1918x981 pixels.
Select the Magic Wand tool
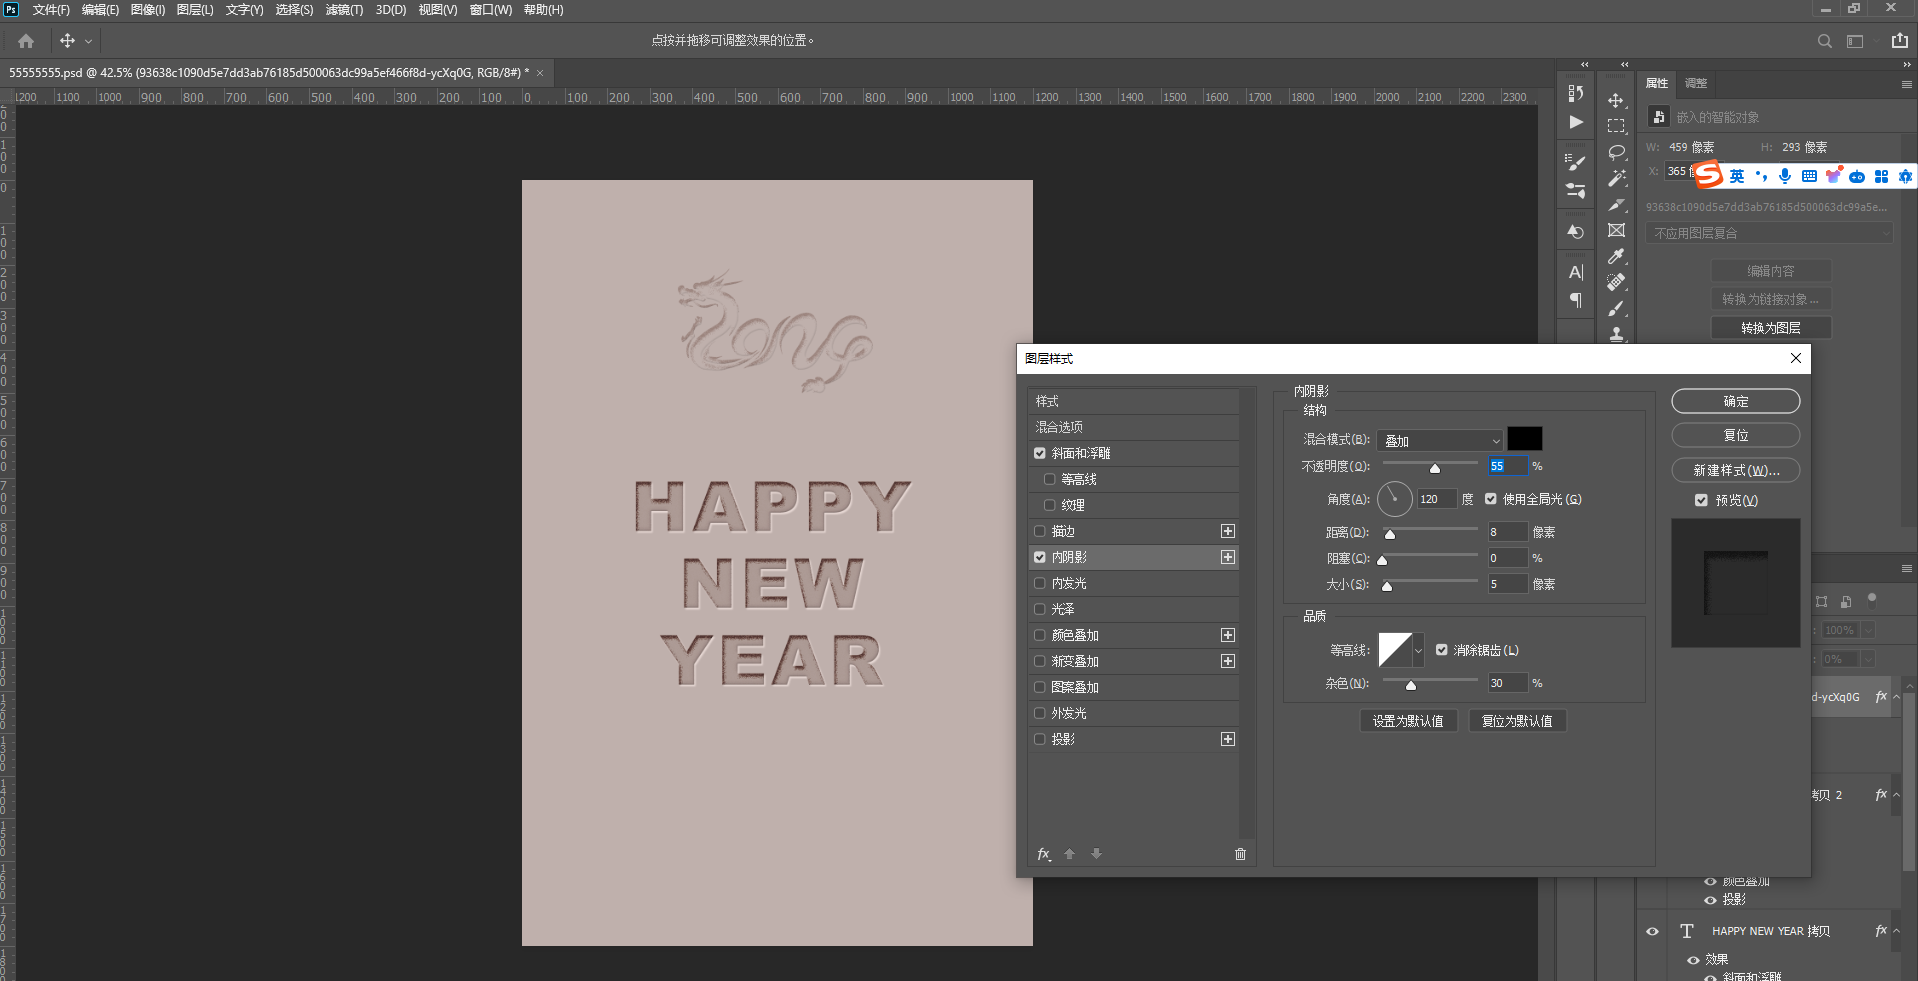(x=1616, y=178)
